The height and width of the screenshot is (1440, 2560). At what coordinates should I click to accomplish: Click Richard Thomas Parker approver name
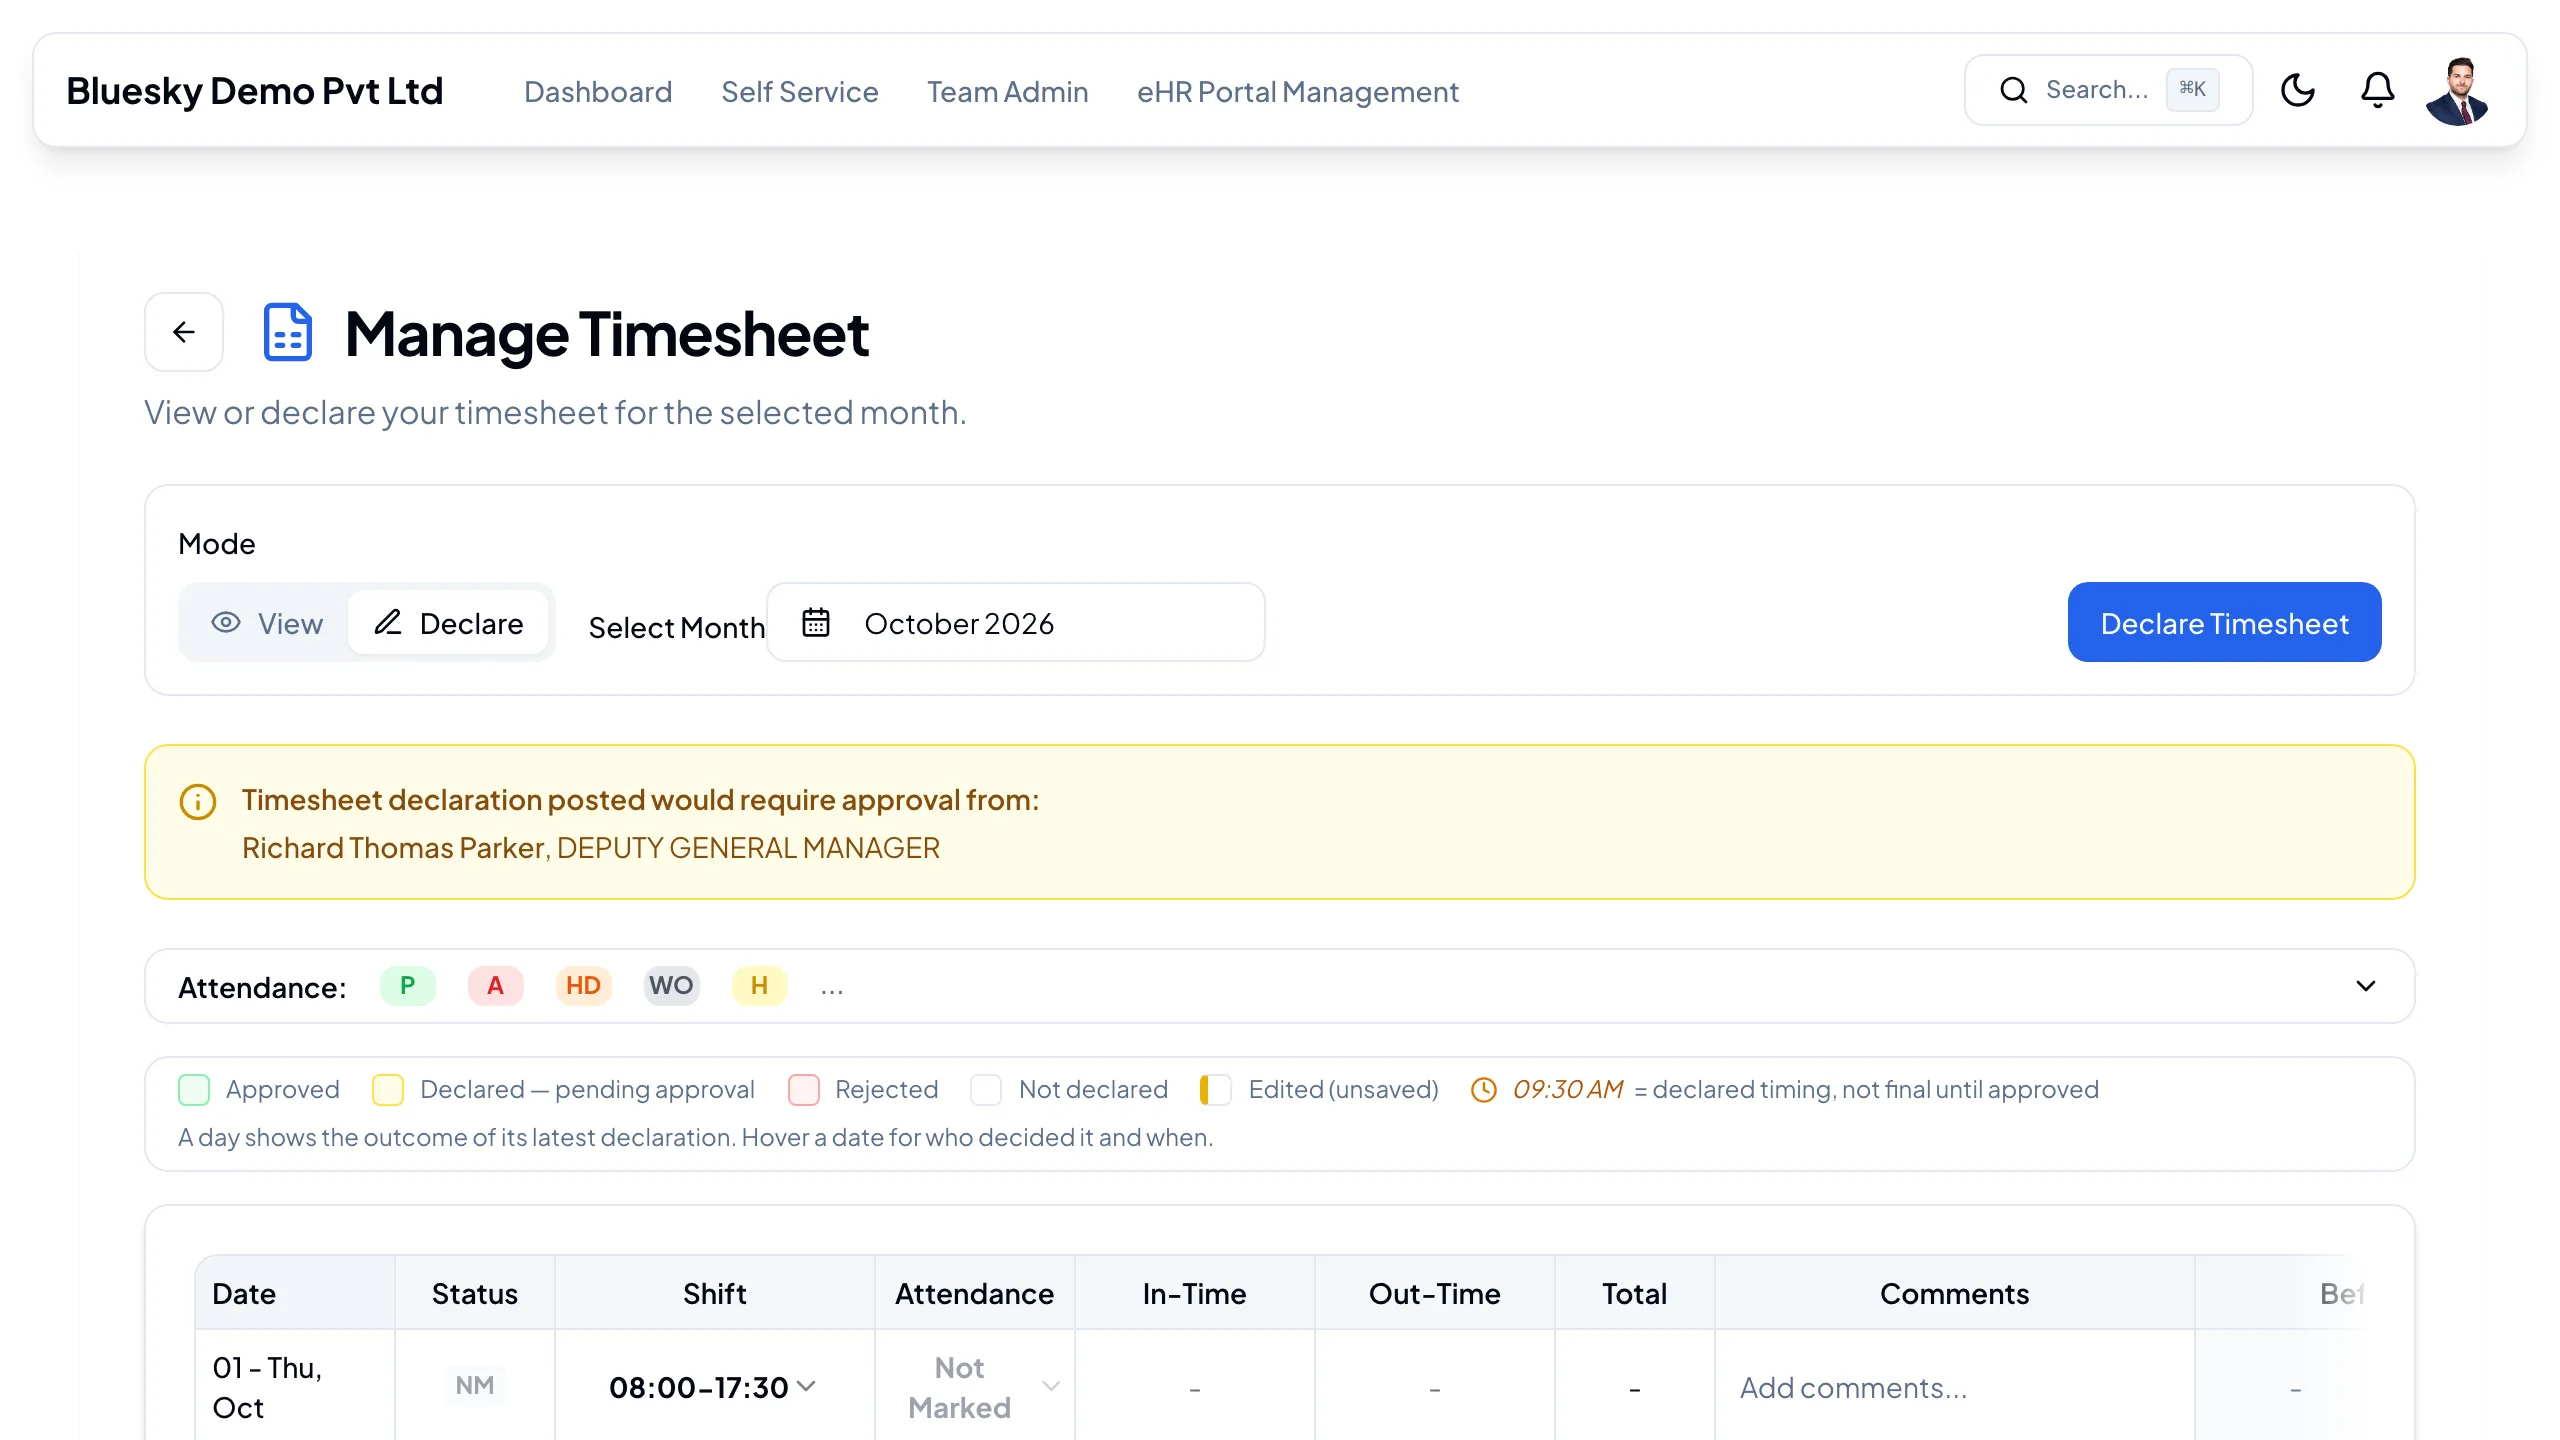point(393,848)
